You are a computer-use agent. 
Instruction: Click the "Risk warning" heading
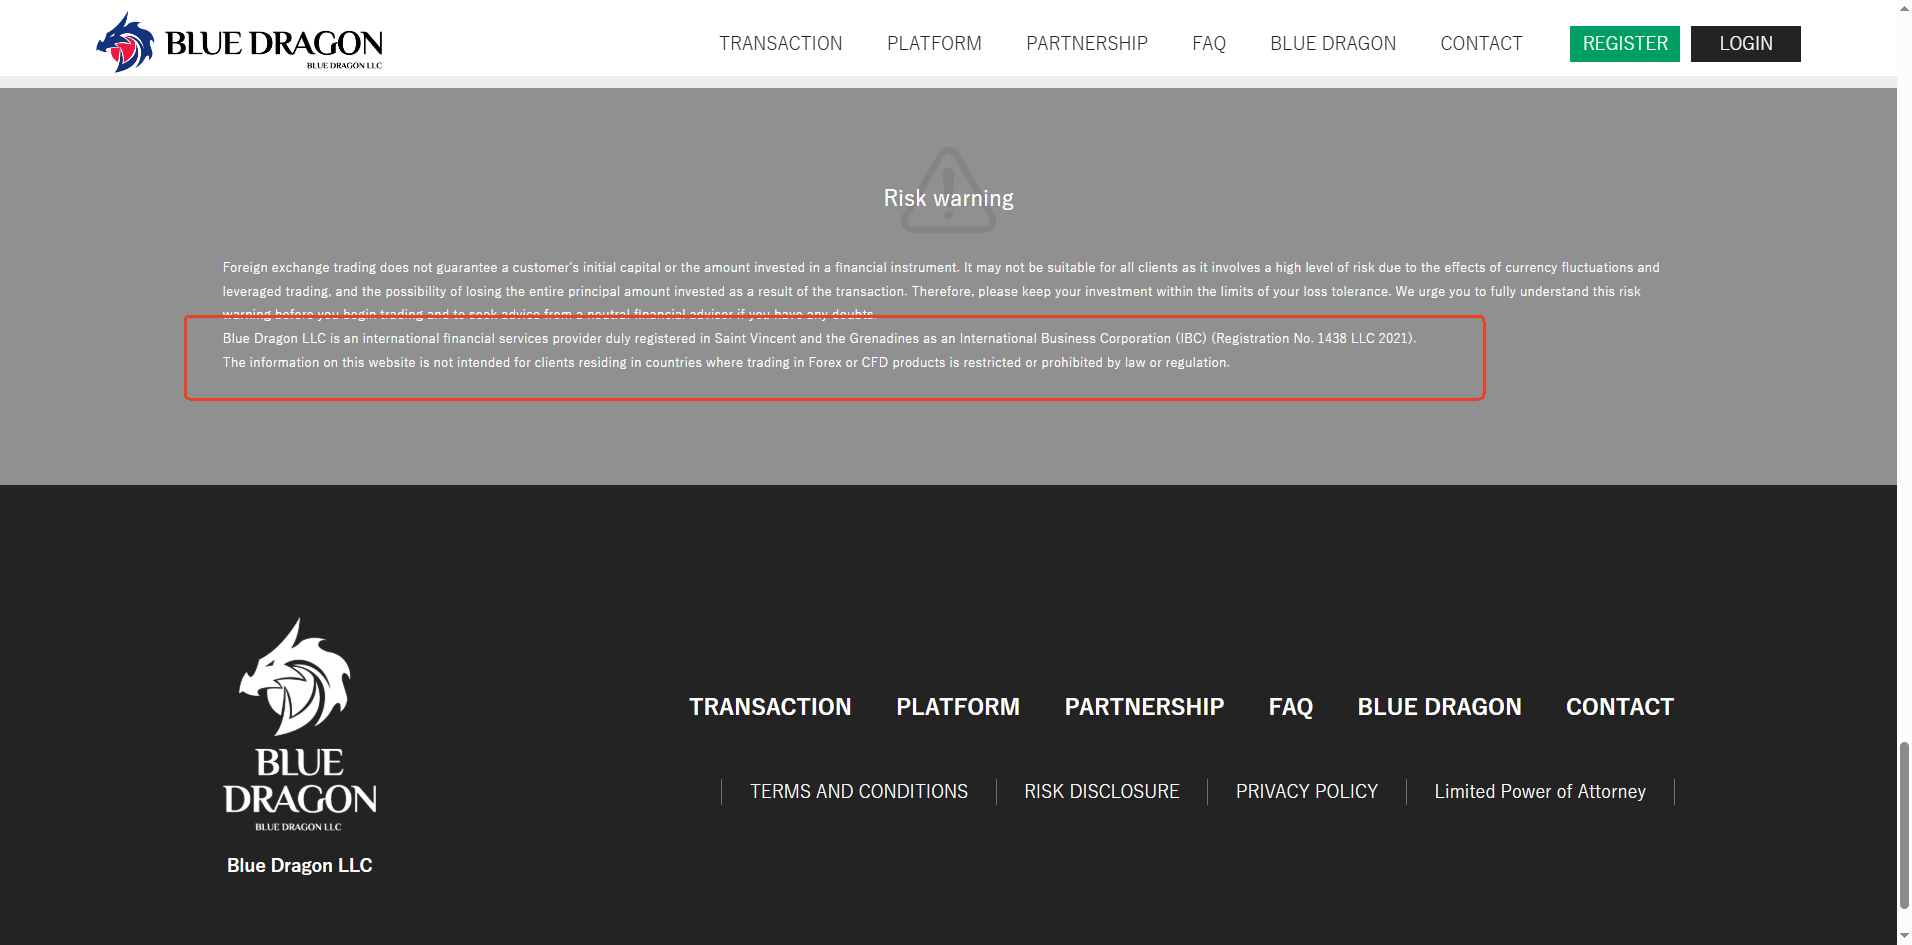(948, 198)
